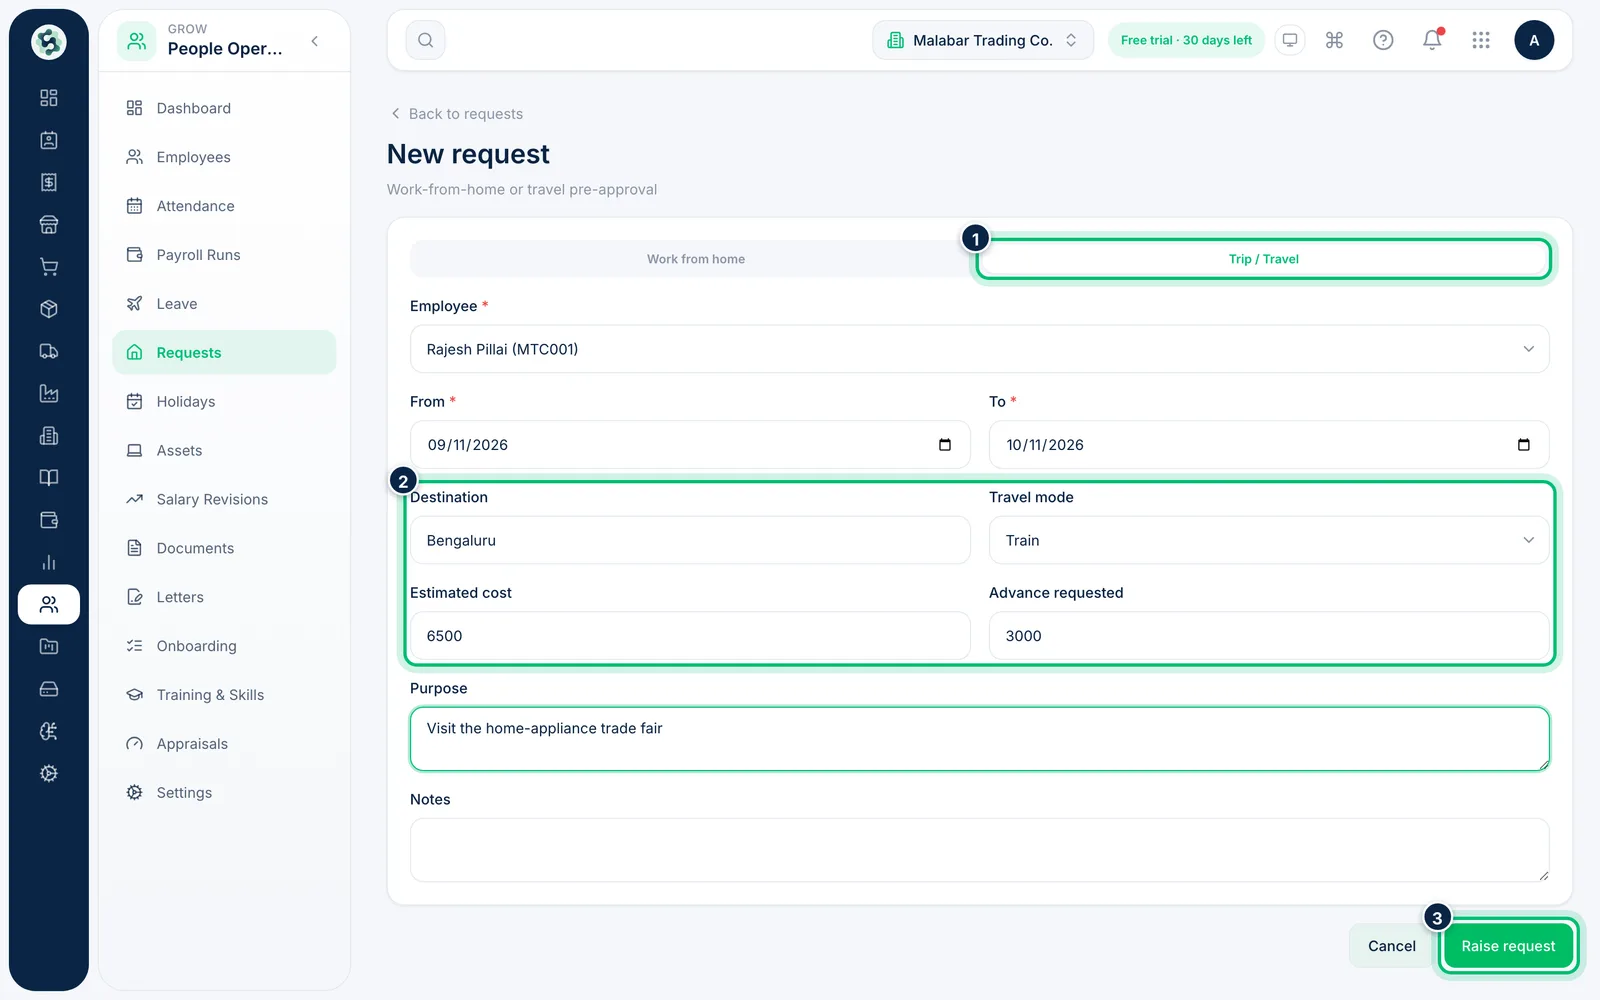1600x1000 pixels.
Task: Open the Employee dropdown
Action: coord(979,349)
